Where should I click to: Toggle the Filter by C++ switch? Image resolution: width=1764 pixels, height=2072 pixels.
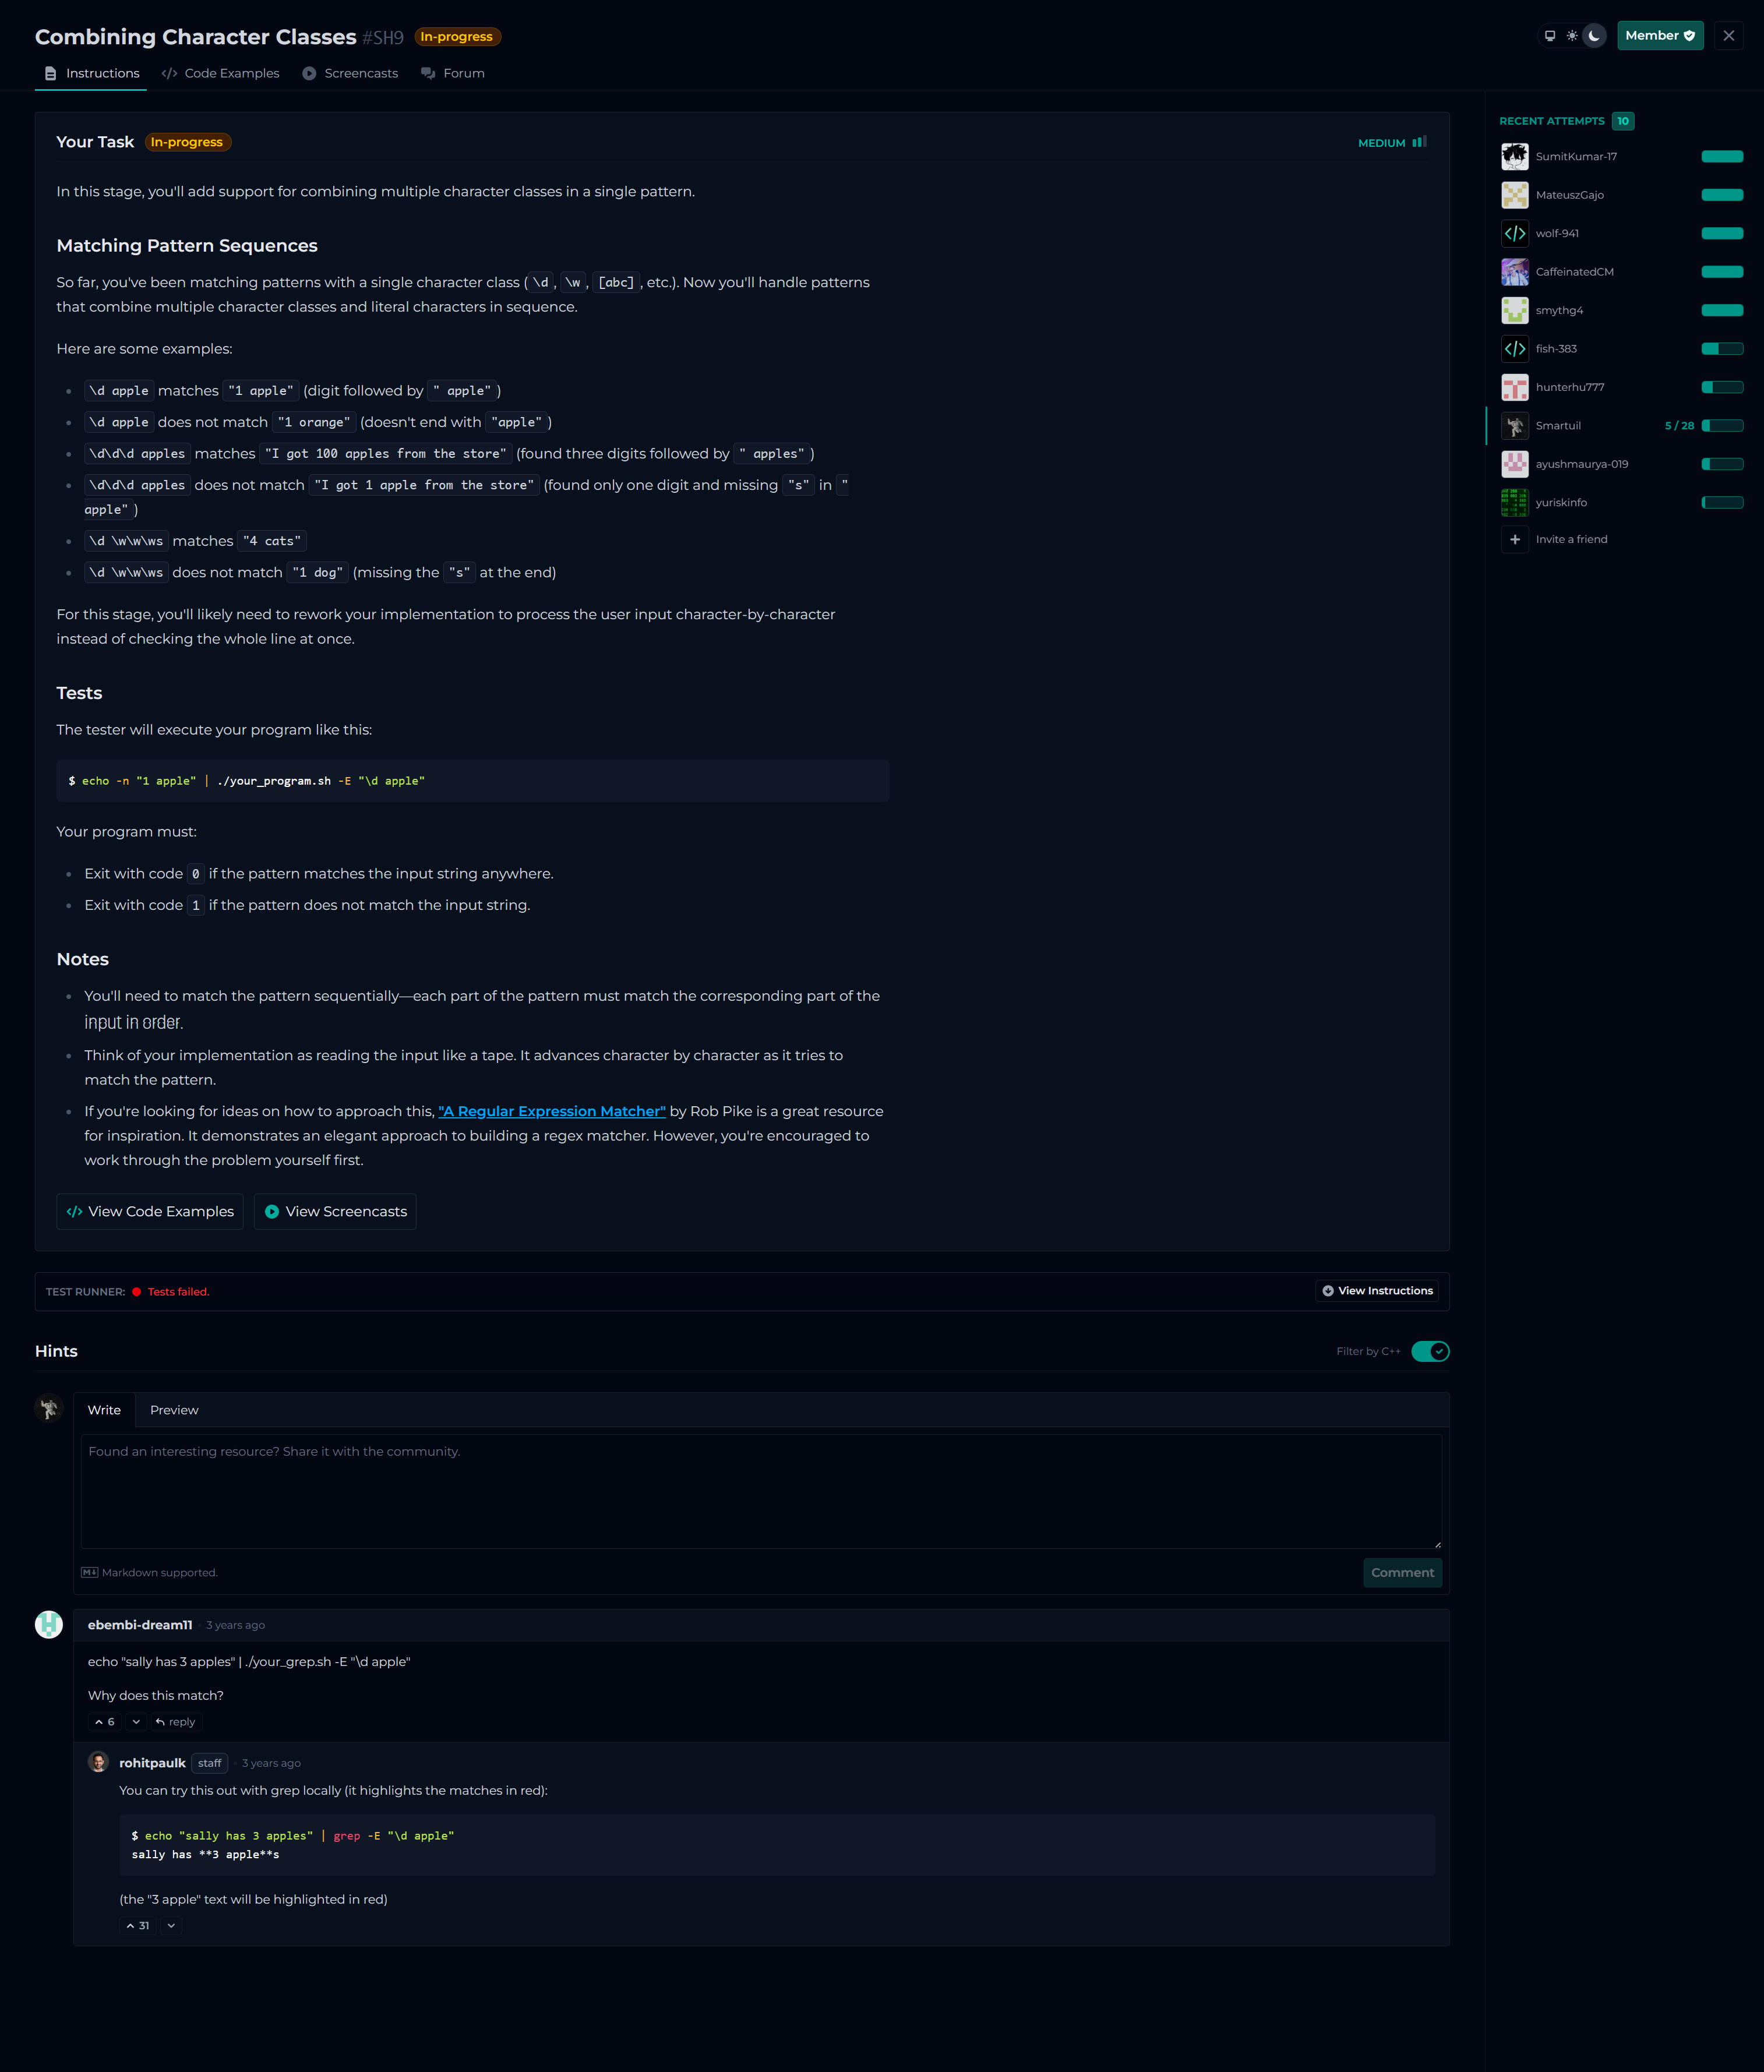click(1430, 1352)
